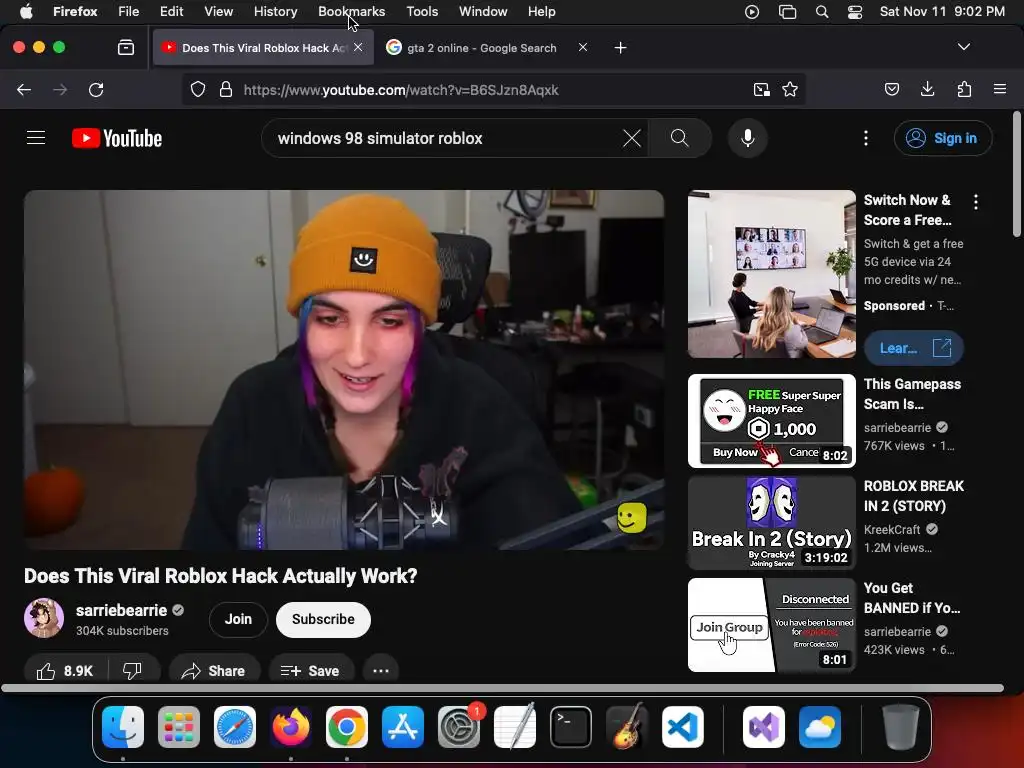
Task: Subscribe to sarriebearrie
Action: (x=323, y=619)
